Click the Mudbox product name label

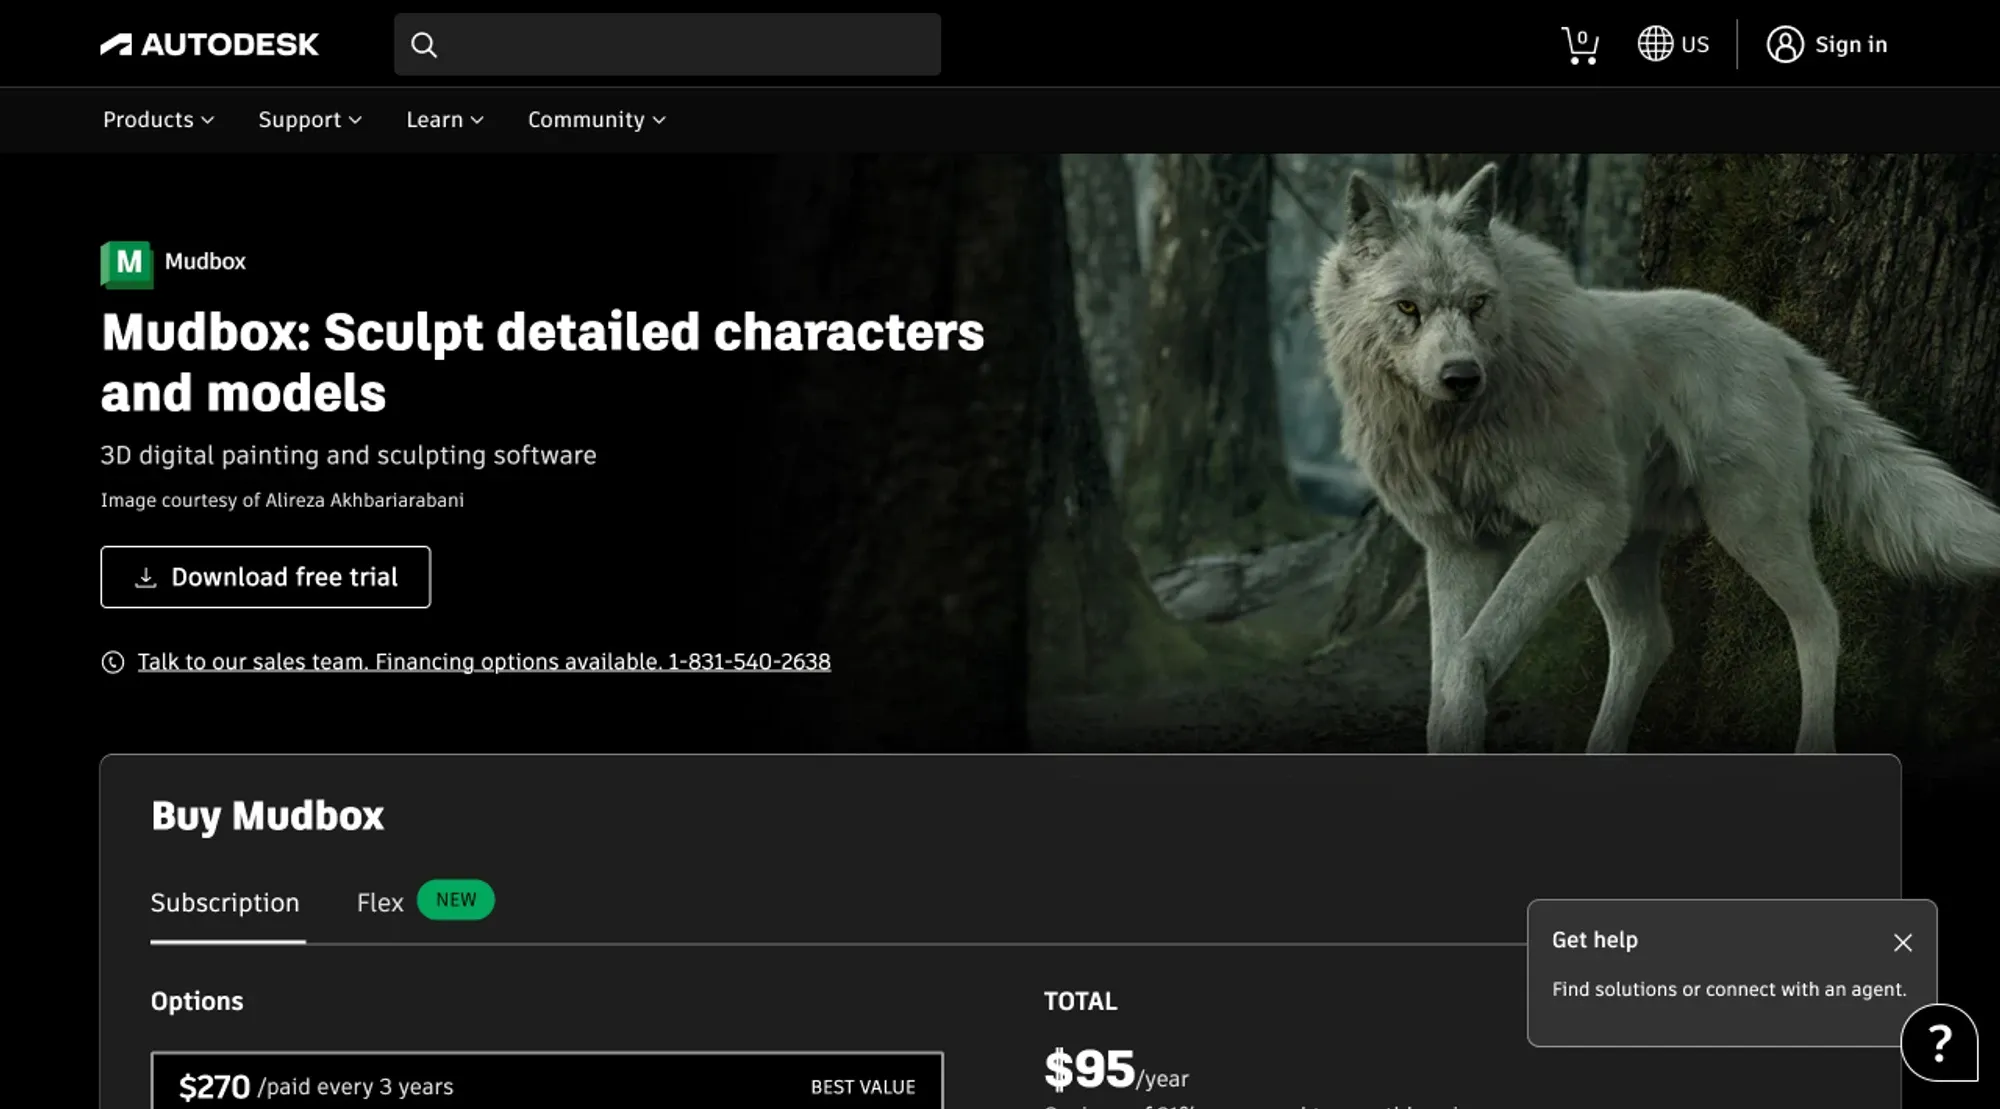tap(205, 261)
